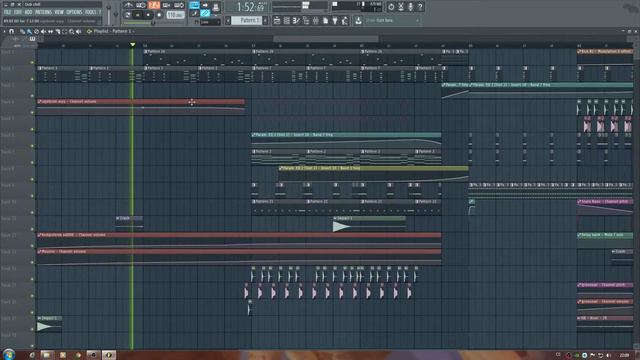
Task: Click the blue highlighted link icon in snap panel
Action: coord(205,13)
